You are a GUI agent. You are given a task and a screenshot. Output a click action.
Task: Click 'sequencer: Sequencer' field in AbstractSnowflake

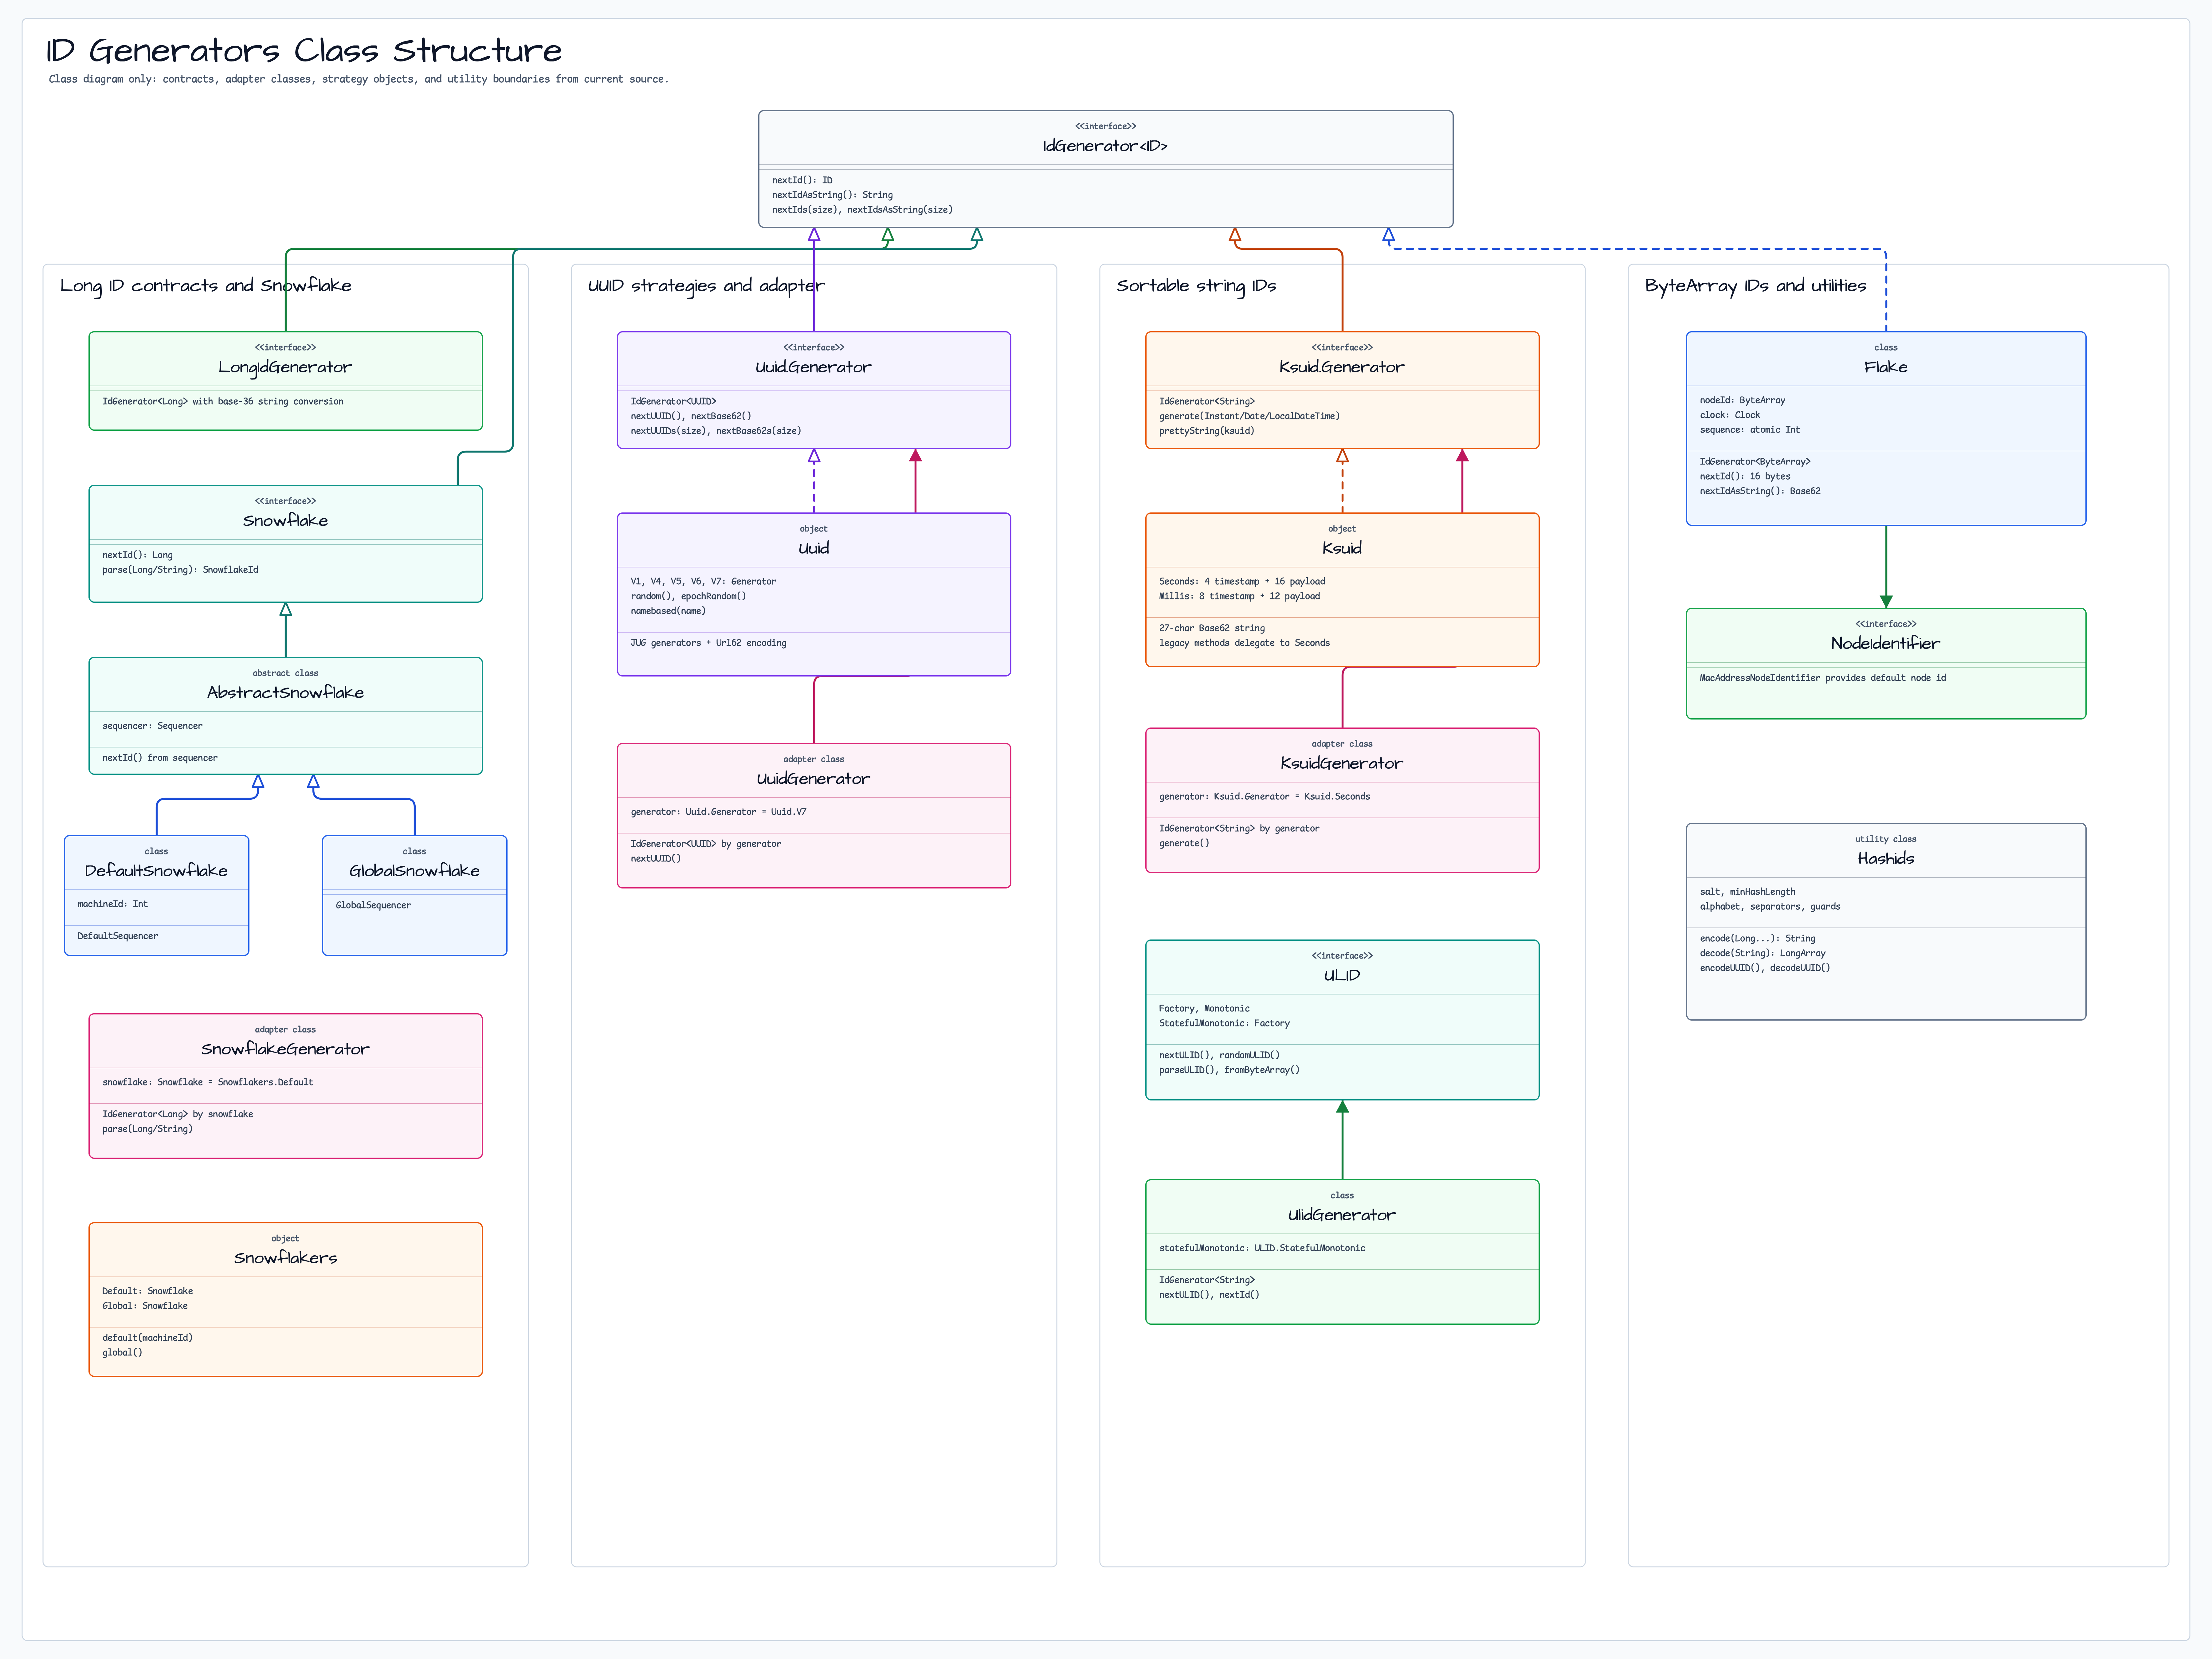[152, 726]
